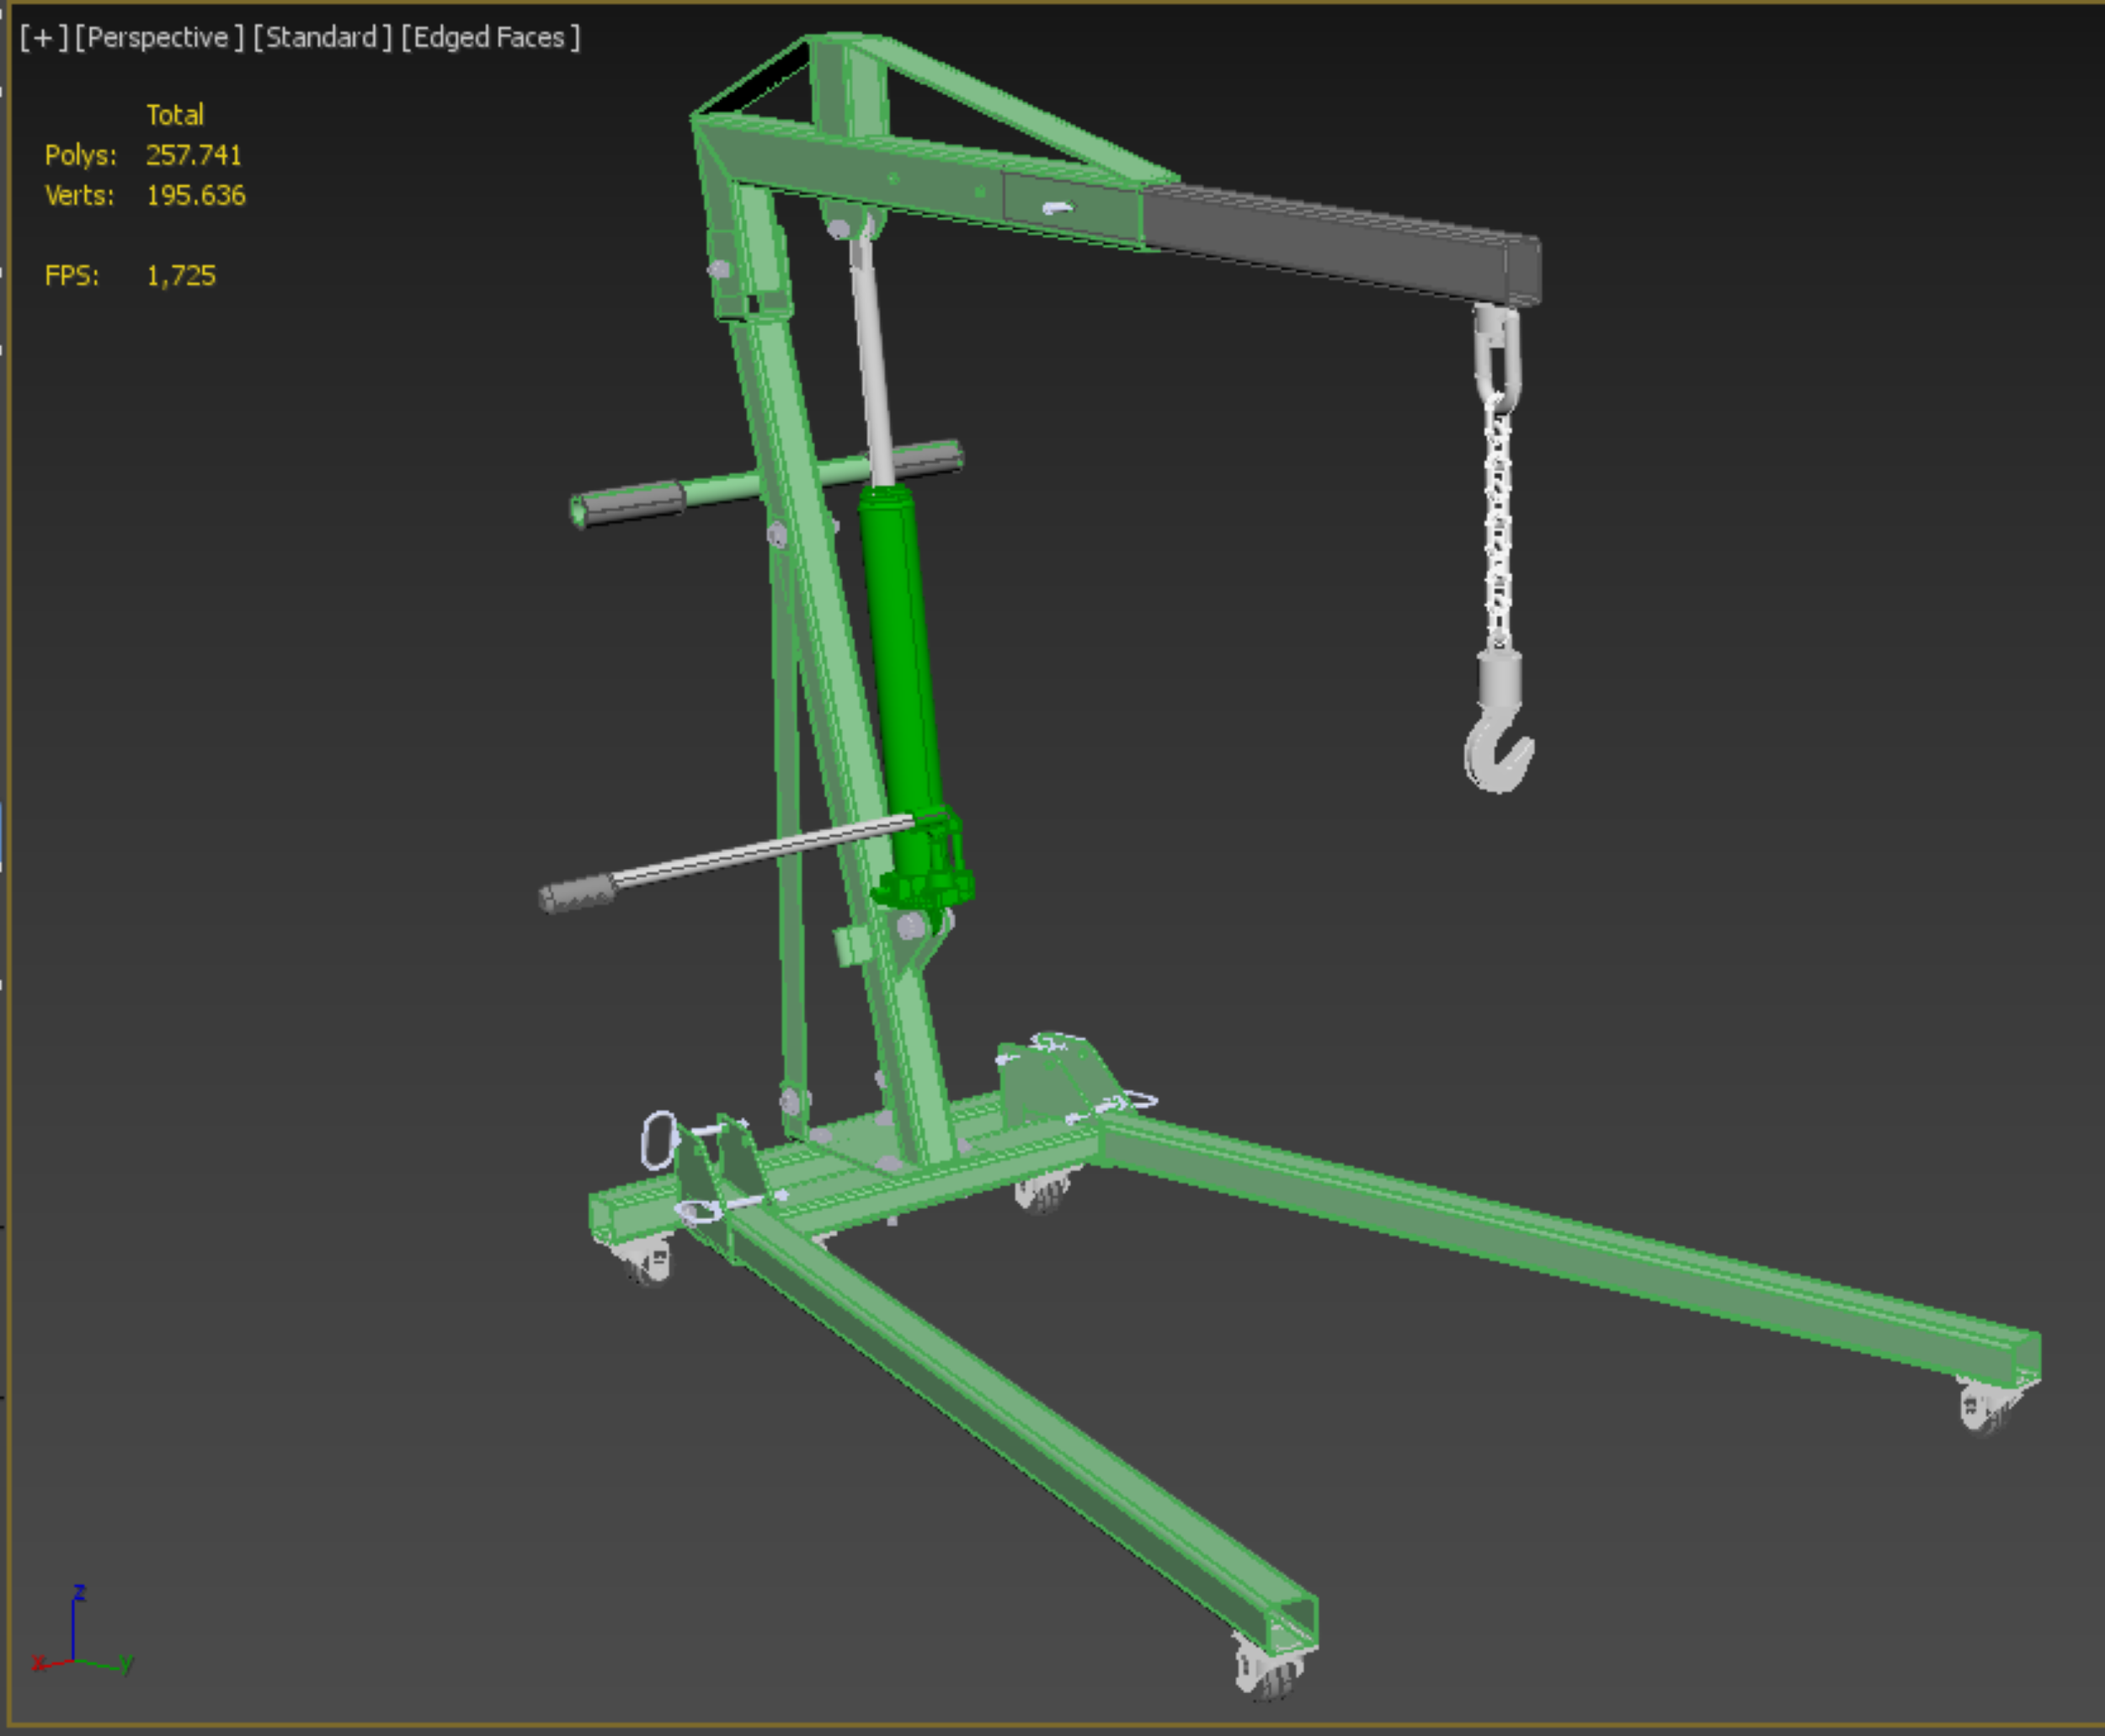The height and width of the screenshot is (1736, 2105).
Task: Click the left grip of upper handlebar
Action: tap(632, 501)
